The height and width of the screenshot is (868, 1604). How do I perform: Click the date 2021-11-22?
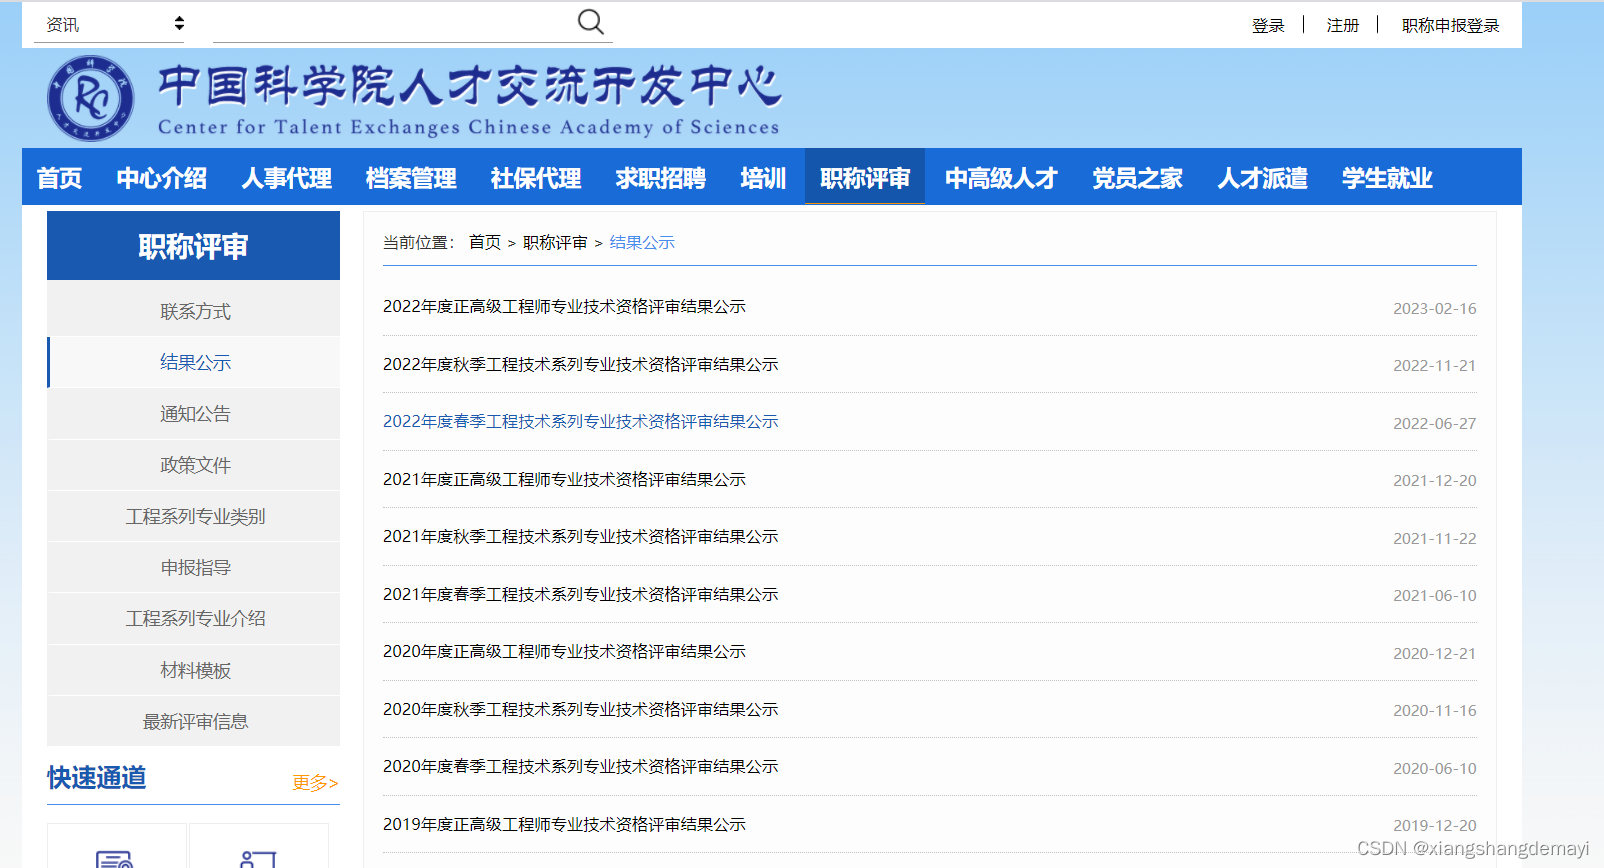(x=1434, y=539)
